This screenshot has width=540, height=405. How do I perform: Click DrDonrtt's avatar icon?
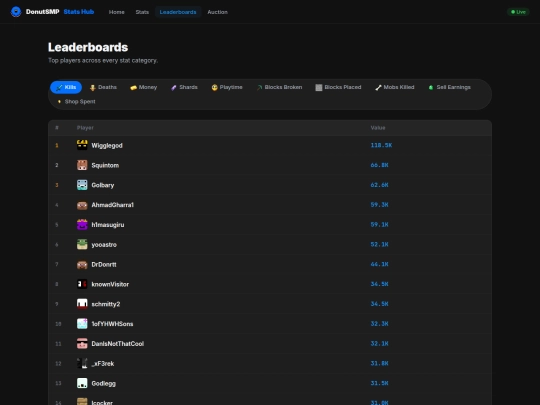(x=82, y=264)
